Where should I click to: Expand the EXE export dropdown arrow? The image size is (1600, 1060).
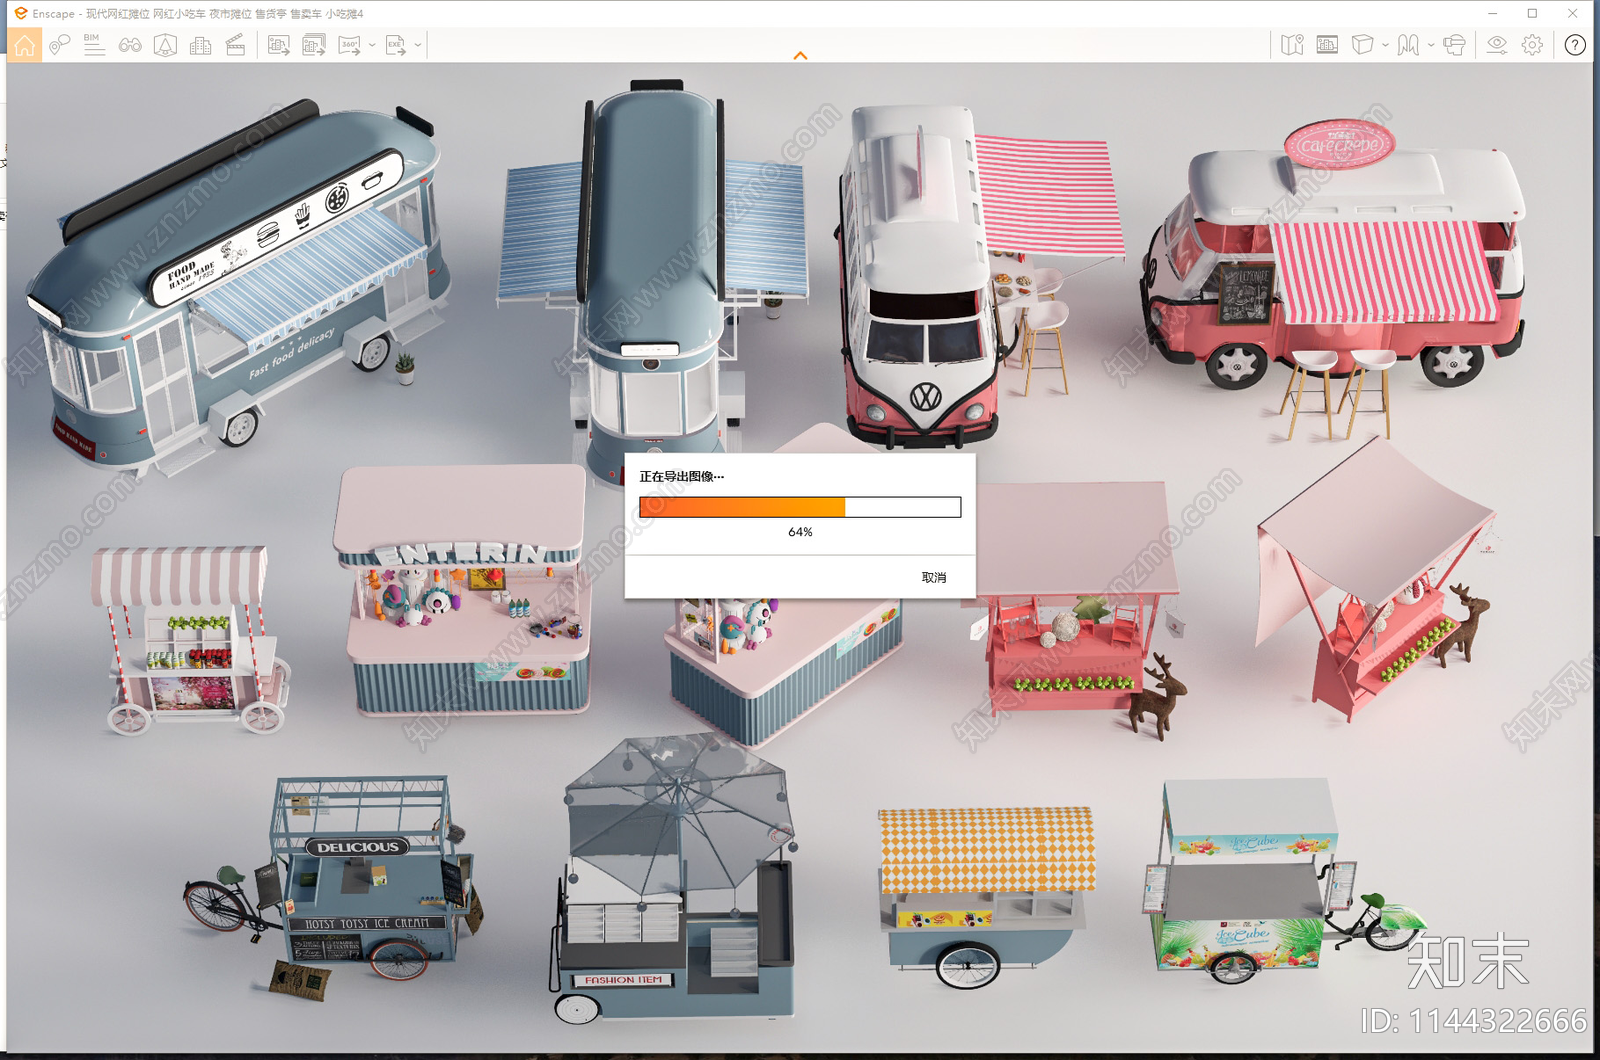pos(418,45)
